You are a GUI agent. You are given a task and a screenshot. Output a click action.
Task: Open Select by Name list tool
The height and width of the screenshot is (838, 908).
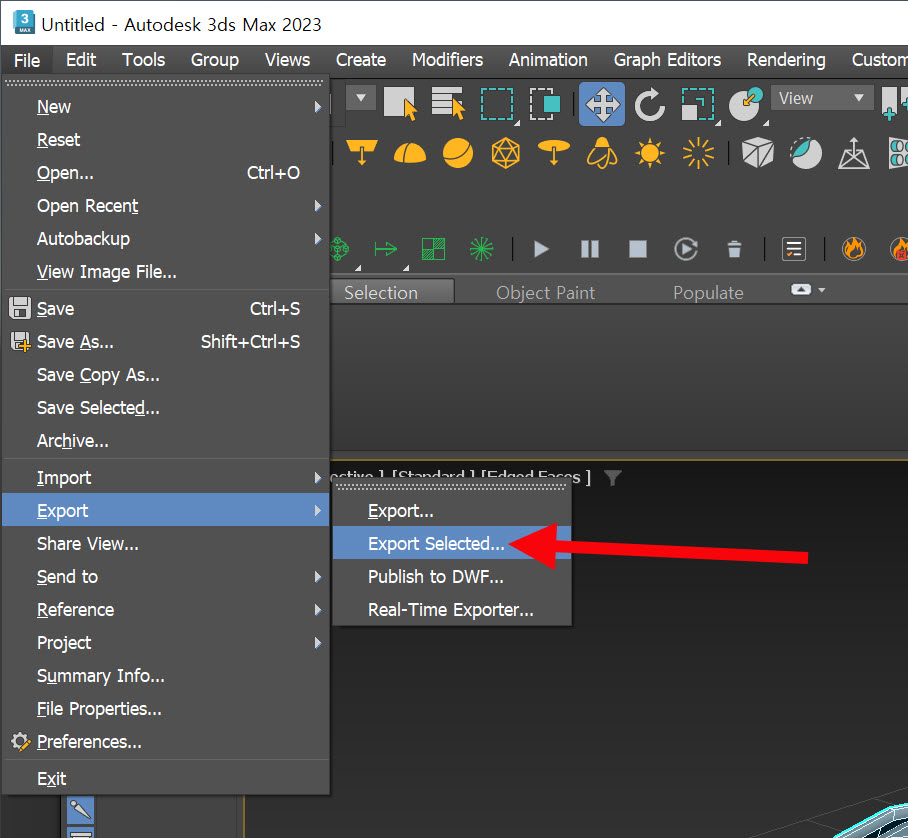click(448, 104)
